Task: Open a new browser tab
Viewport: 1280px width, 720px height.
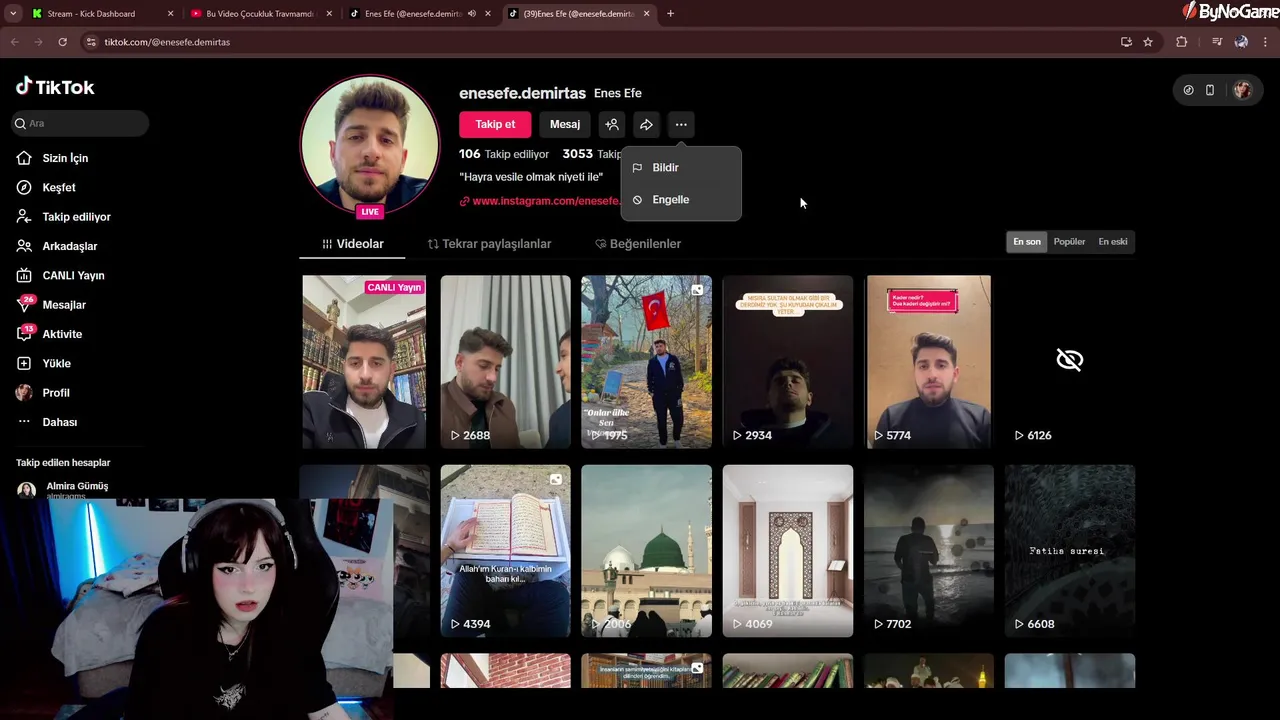Action: (x=670, y=14)
